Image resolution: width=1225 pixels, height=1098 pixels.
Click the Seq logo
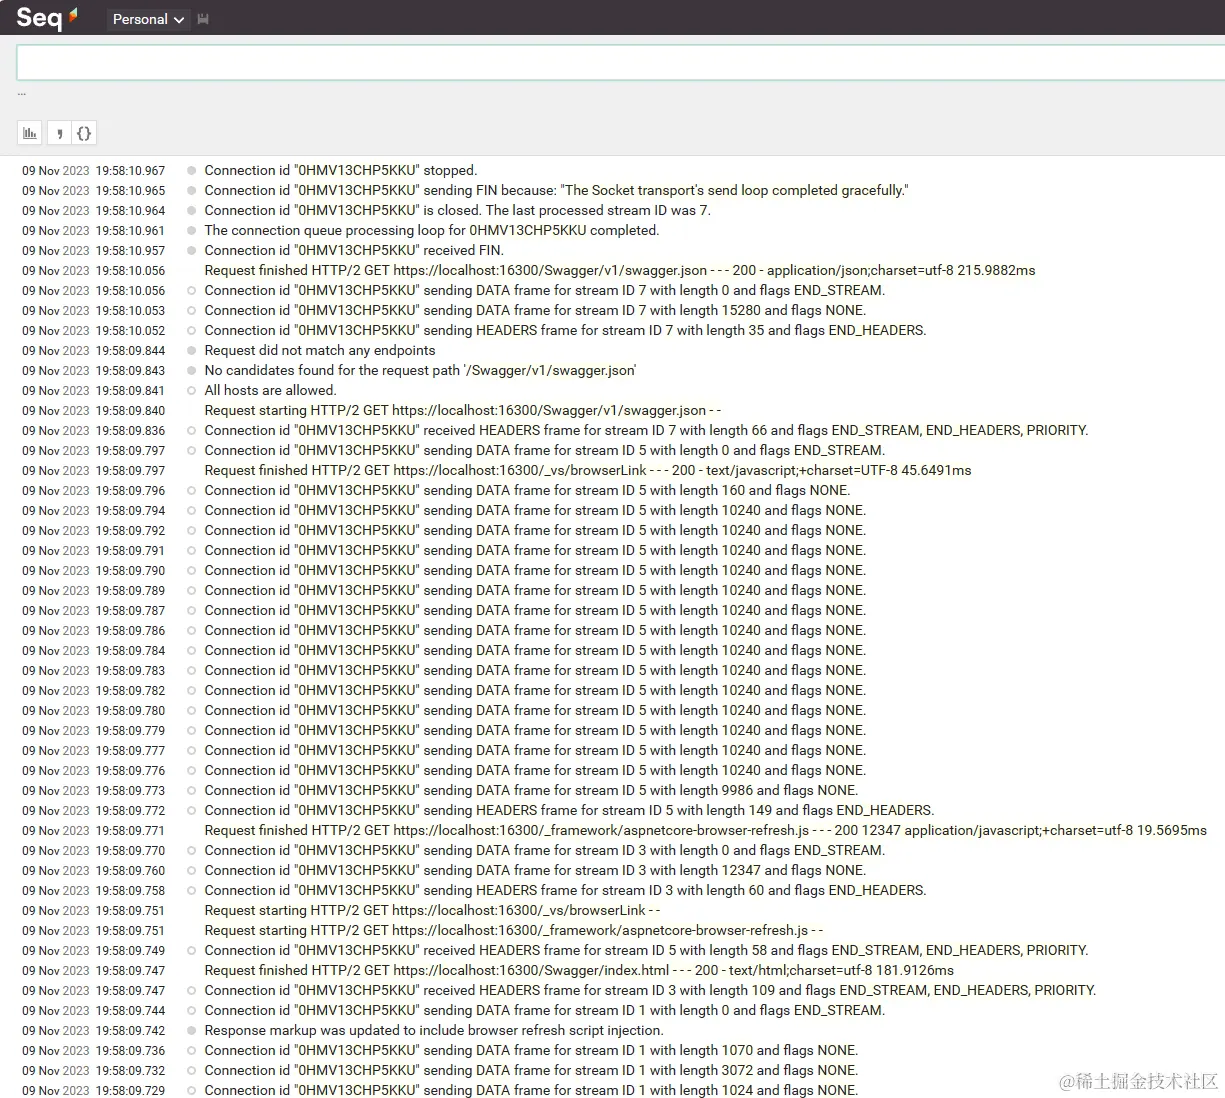click(x=46, y=17)
